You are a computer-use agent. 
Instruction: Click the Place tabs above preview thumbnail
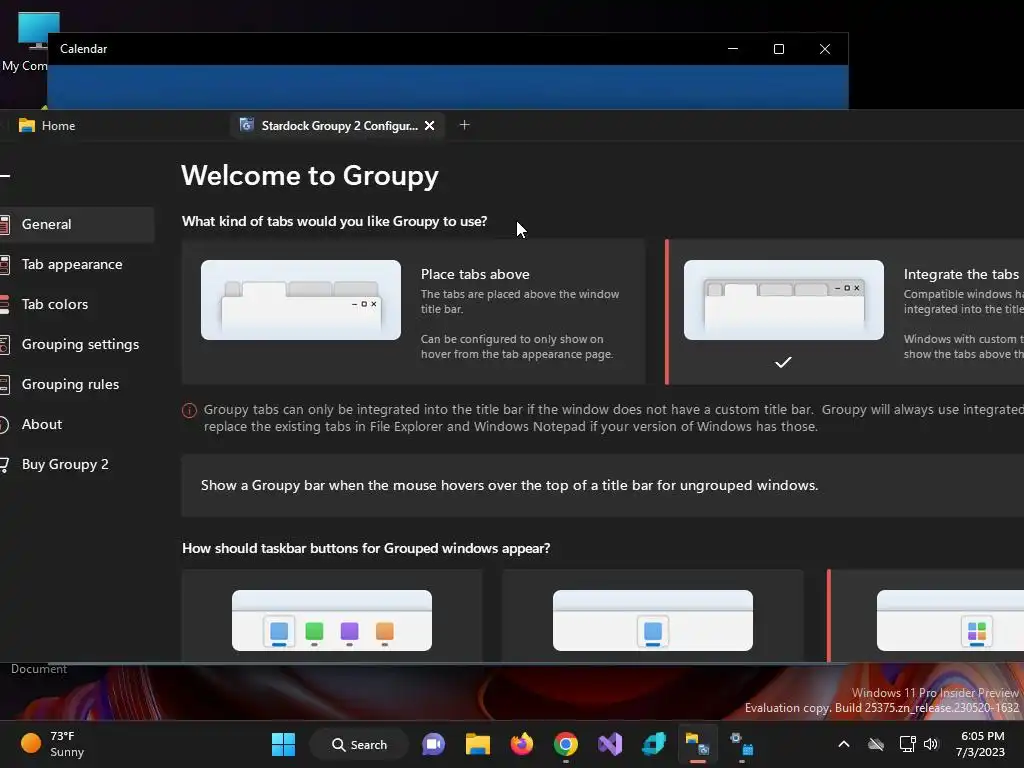pos(301,300)
